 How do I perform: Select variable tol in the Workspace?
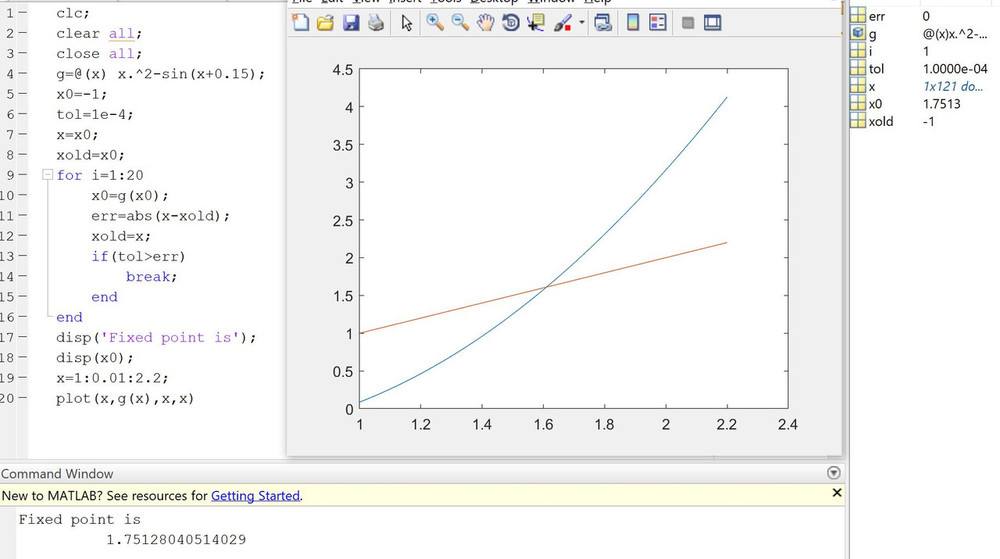876,69
